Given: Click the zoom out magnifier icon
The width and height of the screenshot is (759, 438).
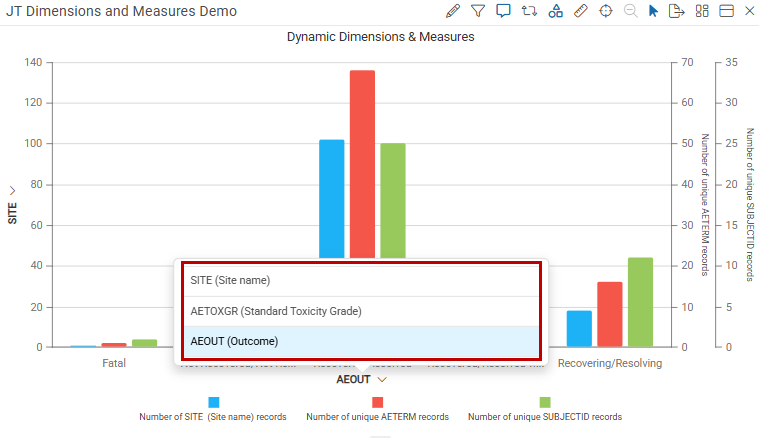Looking at the screenshot, I should [630, 11].
